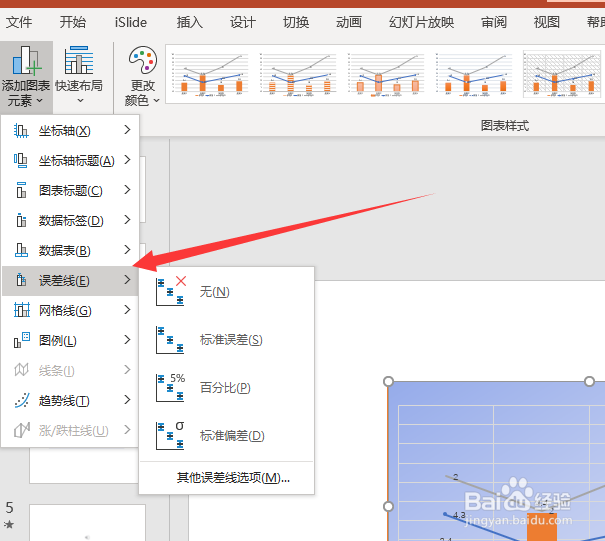The image size is (605, 541).
Task: Click the 数据表(B) icon
Action: 21,250
